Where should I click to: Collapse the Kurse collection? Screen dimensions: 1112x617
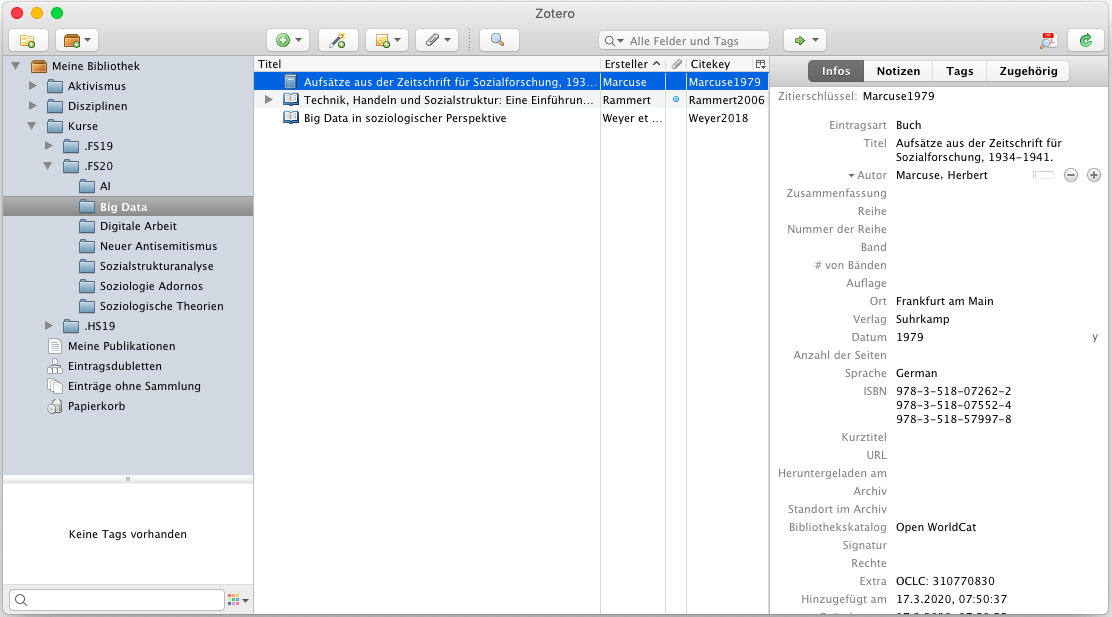pyautogui.click(x=32, y=126)
